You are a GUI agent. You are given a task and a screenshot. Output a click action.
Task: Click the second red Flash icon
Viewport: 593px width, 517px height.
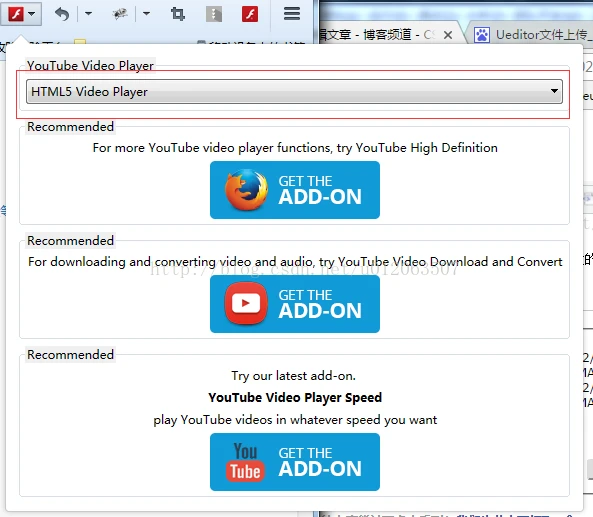click(250, 14)
